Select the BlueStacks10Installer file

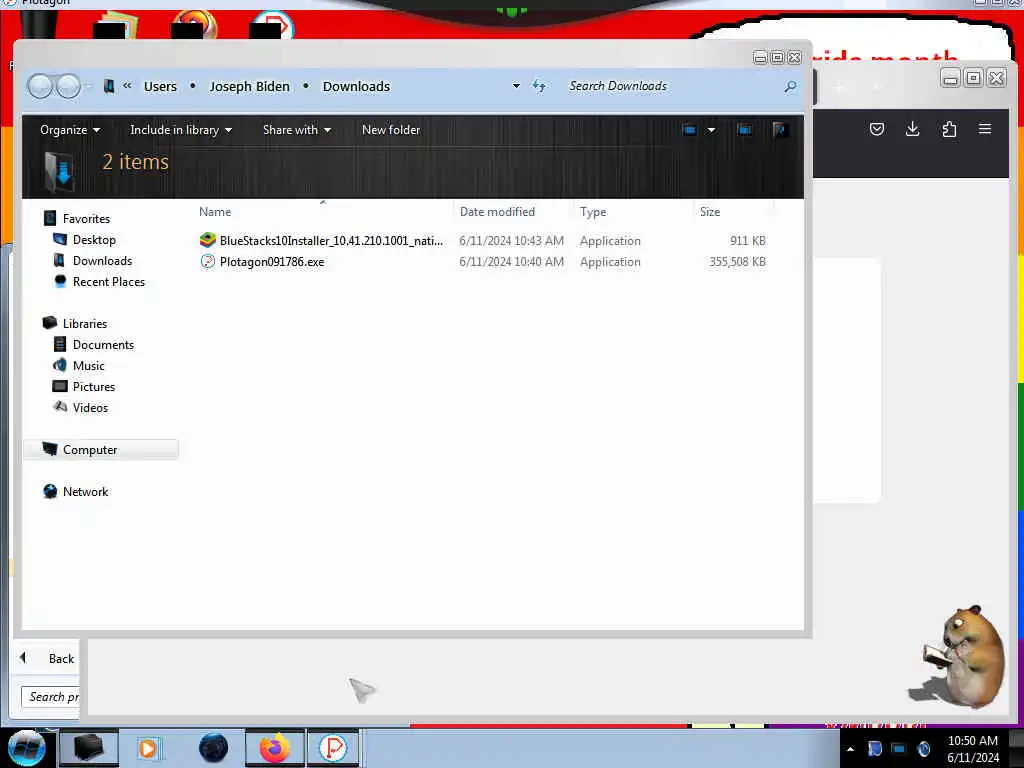coord(331,241)
